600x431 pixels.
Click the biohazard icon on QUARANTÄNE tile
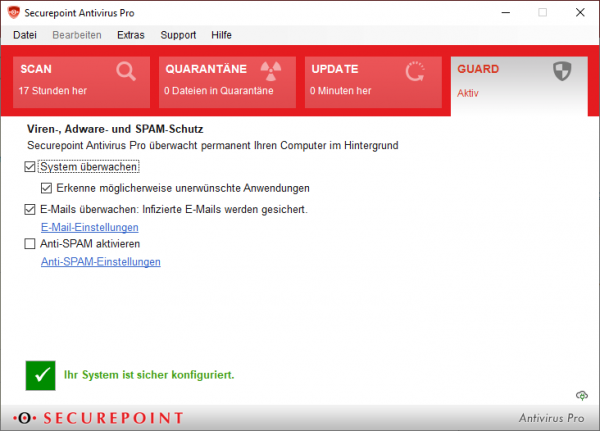pos(271,71)
